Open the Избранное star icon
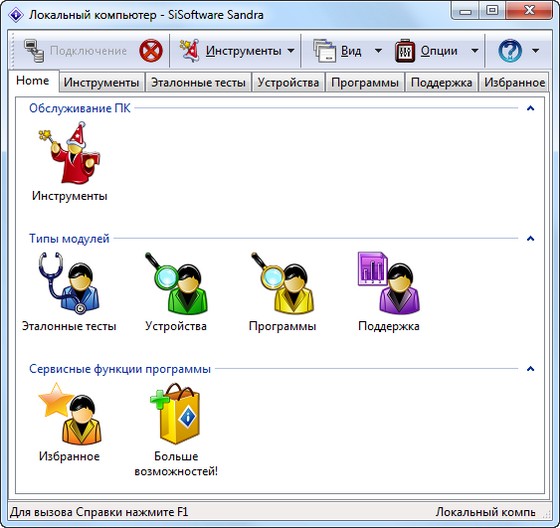Image resolution: width=560 pixels, height=528 pixels. click(x=70, y=413)
